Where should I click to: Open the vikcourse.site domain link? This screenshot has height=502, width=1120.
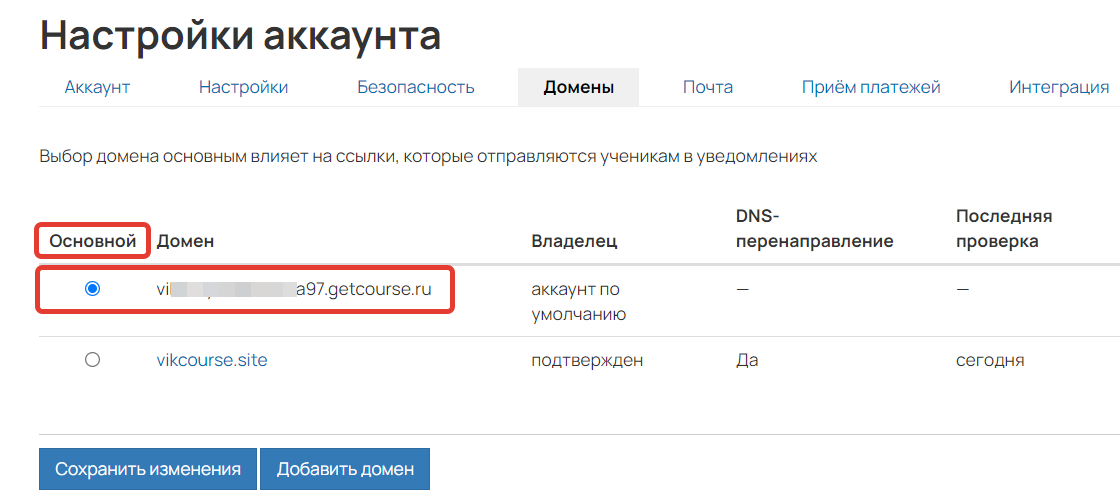click(x=211, y=361)
